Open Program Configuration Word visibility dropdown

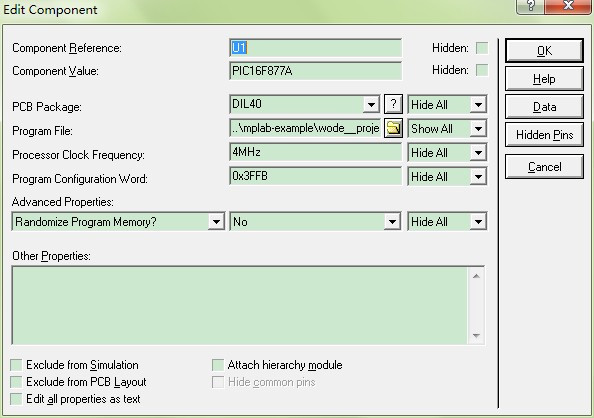[478, 177]
